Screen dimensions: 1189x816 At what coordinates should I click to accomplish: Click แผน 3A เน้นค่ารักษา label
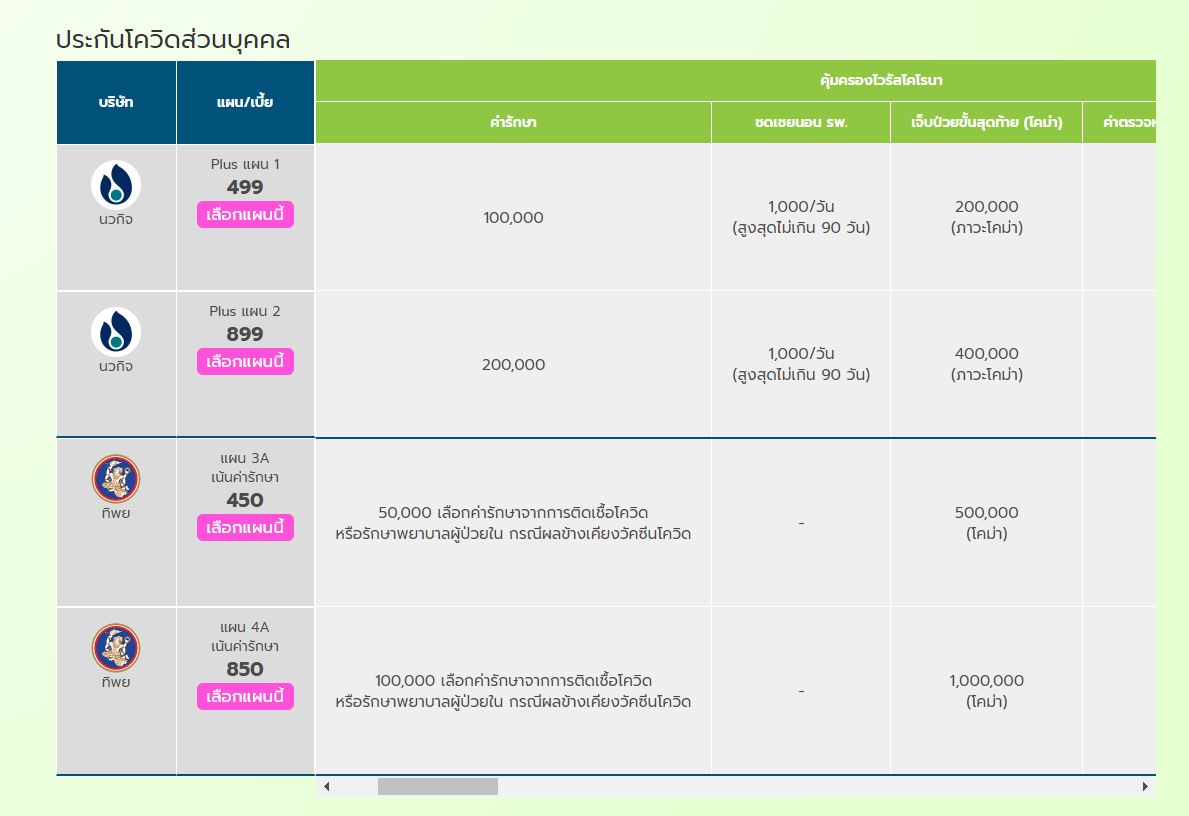(x=245, y=468)
